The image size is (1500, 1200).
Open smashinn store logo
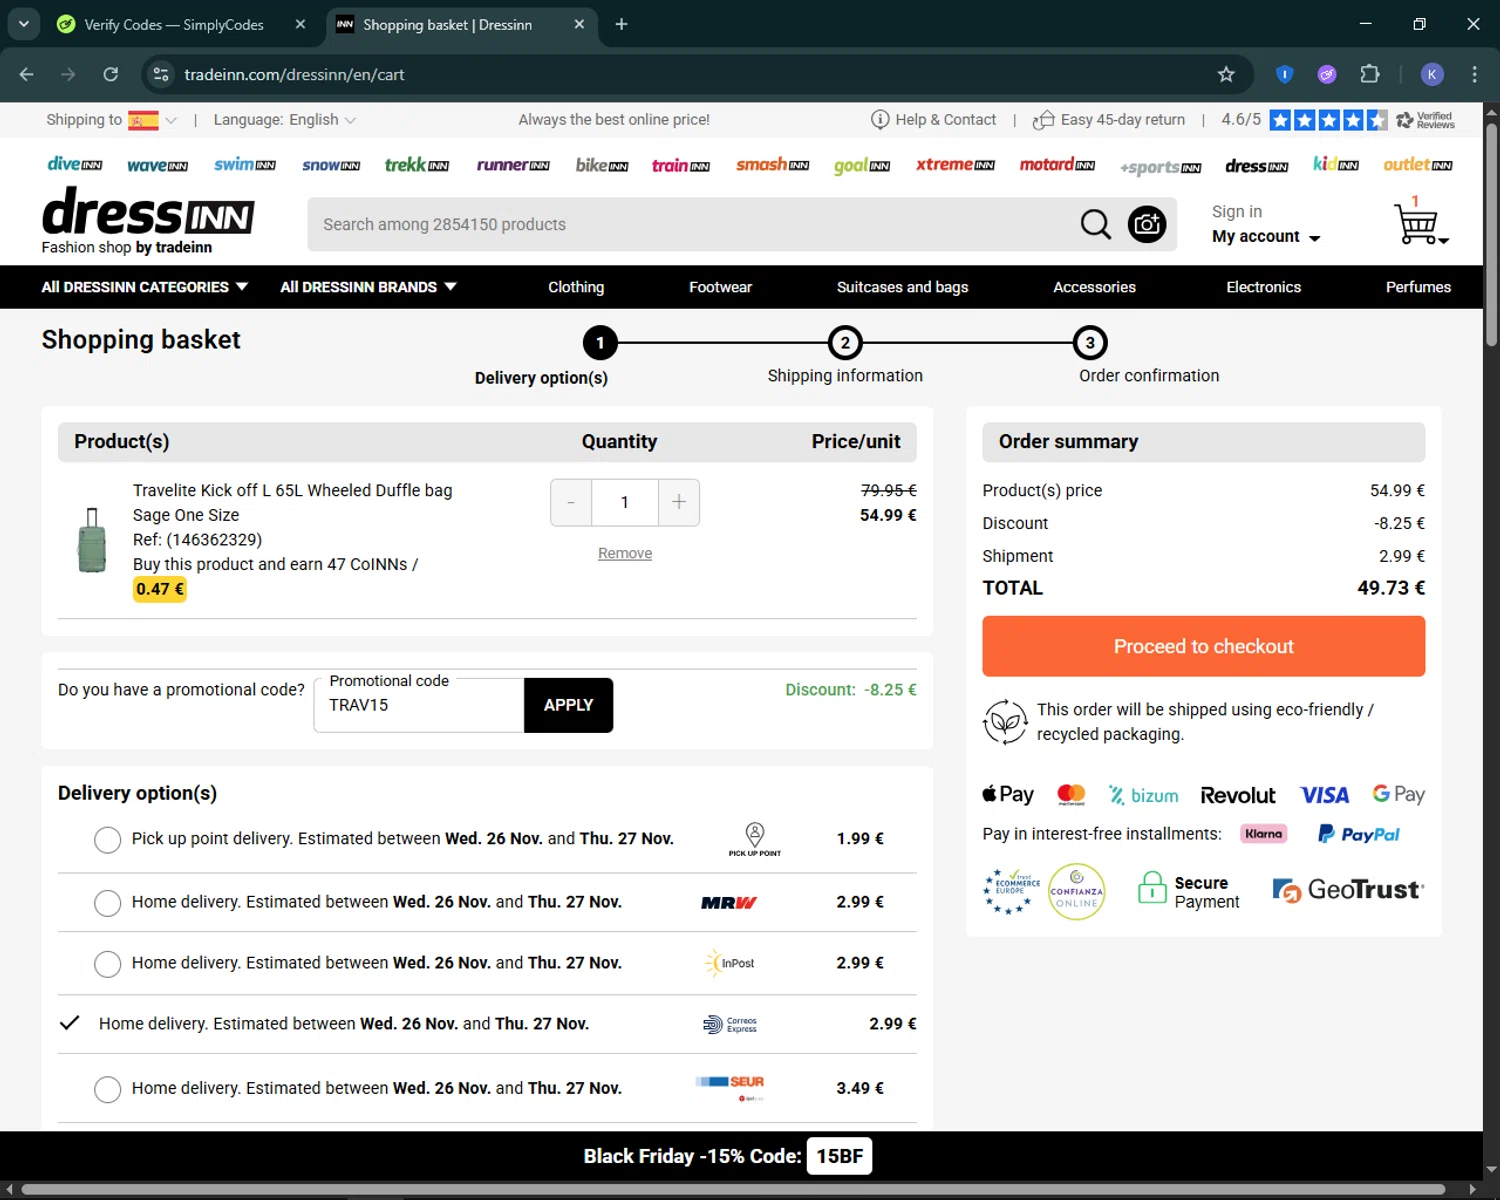click(772, 165)
